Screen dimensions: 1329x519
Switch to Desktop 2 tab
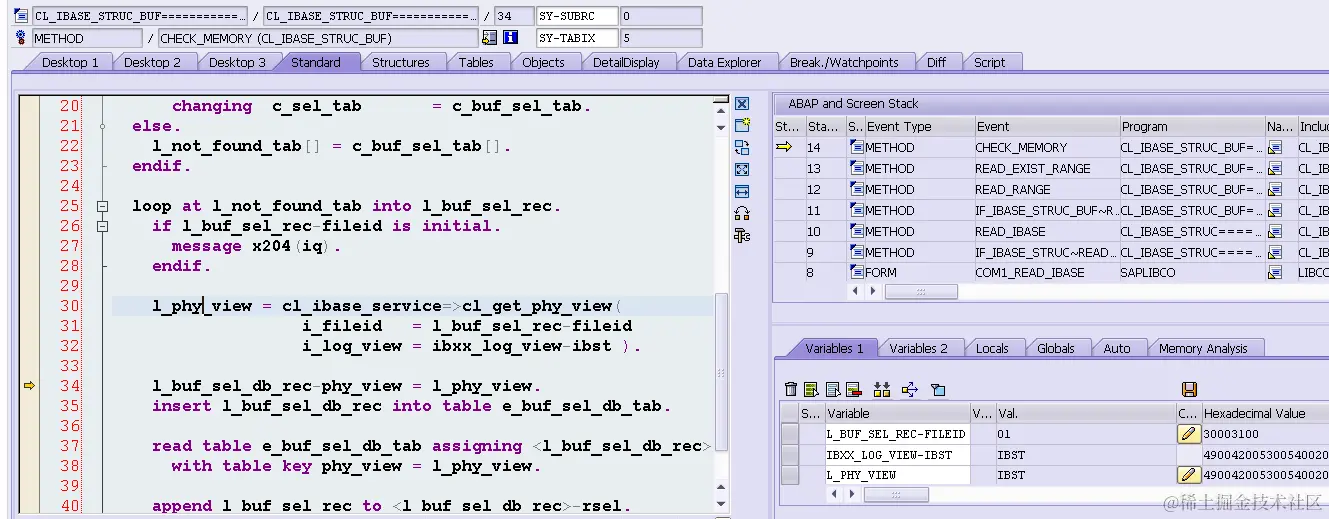coord(152,62)
